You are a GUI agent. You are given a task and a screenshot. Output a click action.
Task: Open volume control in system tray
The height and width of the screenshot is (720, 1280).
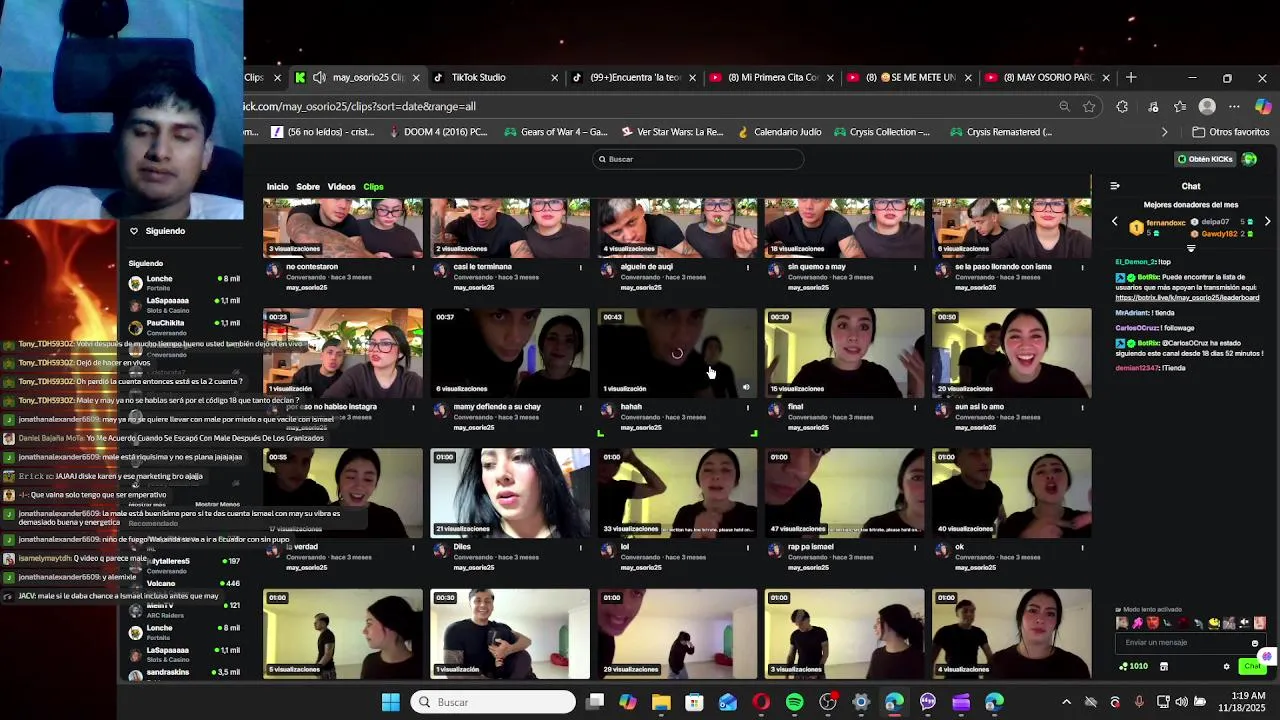(1182, 702)
